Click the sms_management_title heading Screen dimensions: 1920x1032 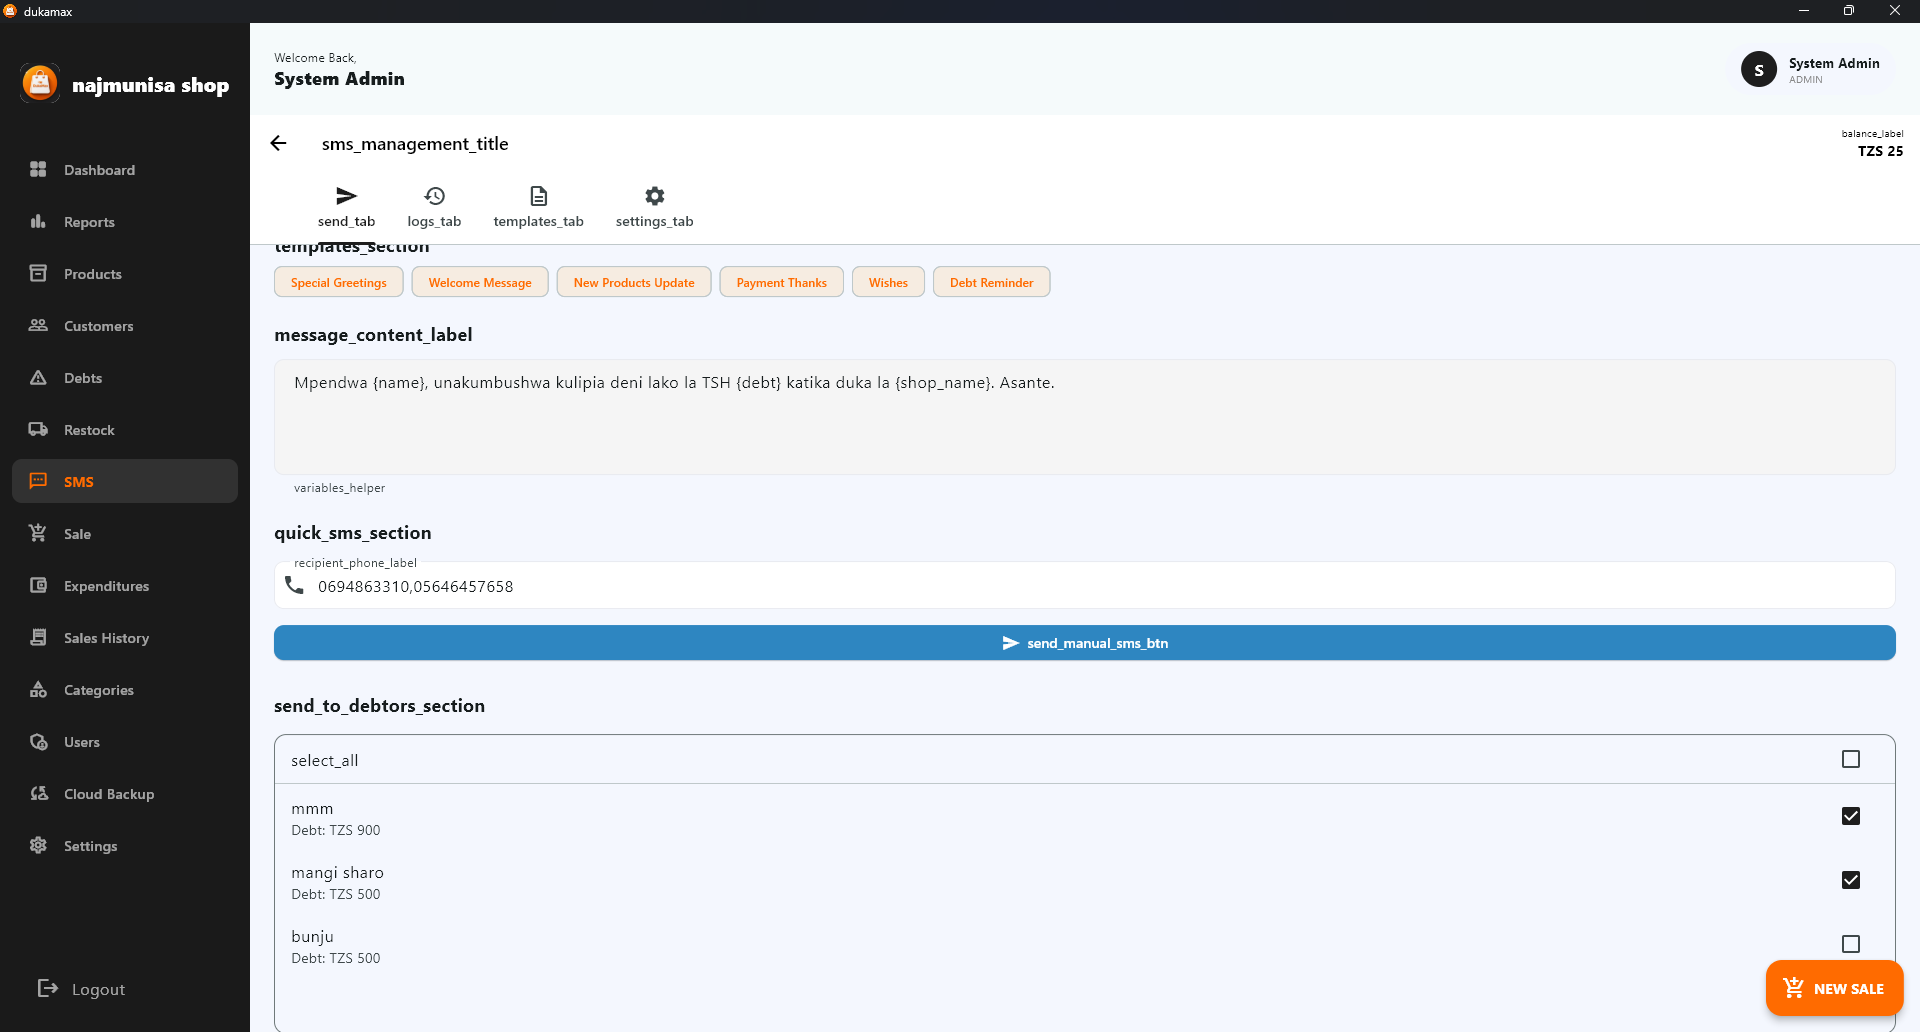click(x=415, y=143)
